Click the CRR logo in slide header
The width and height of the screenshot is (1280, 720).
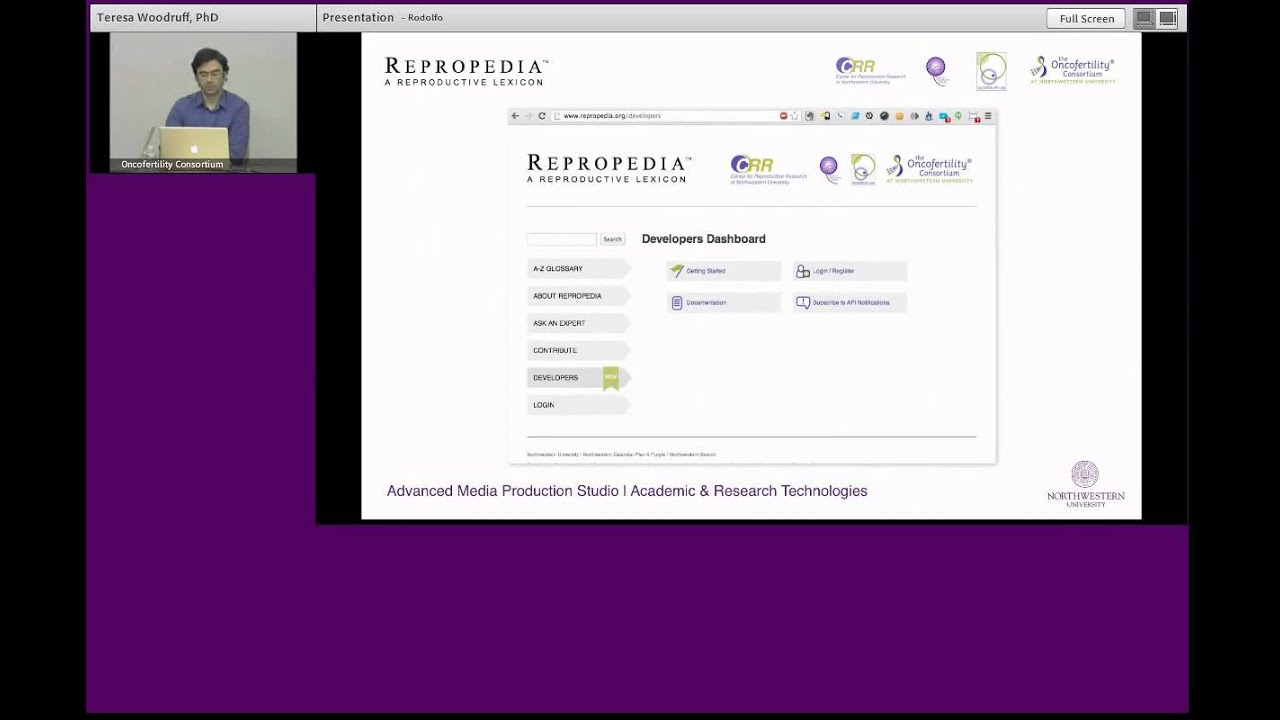tap(870, 71)
